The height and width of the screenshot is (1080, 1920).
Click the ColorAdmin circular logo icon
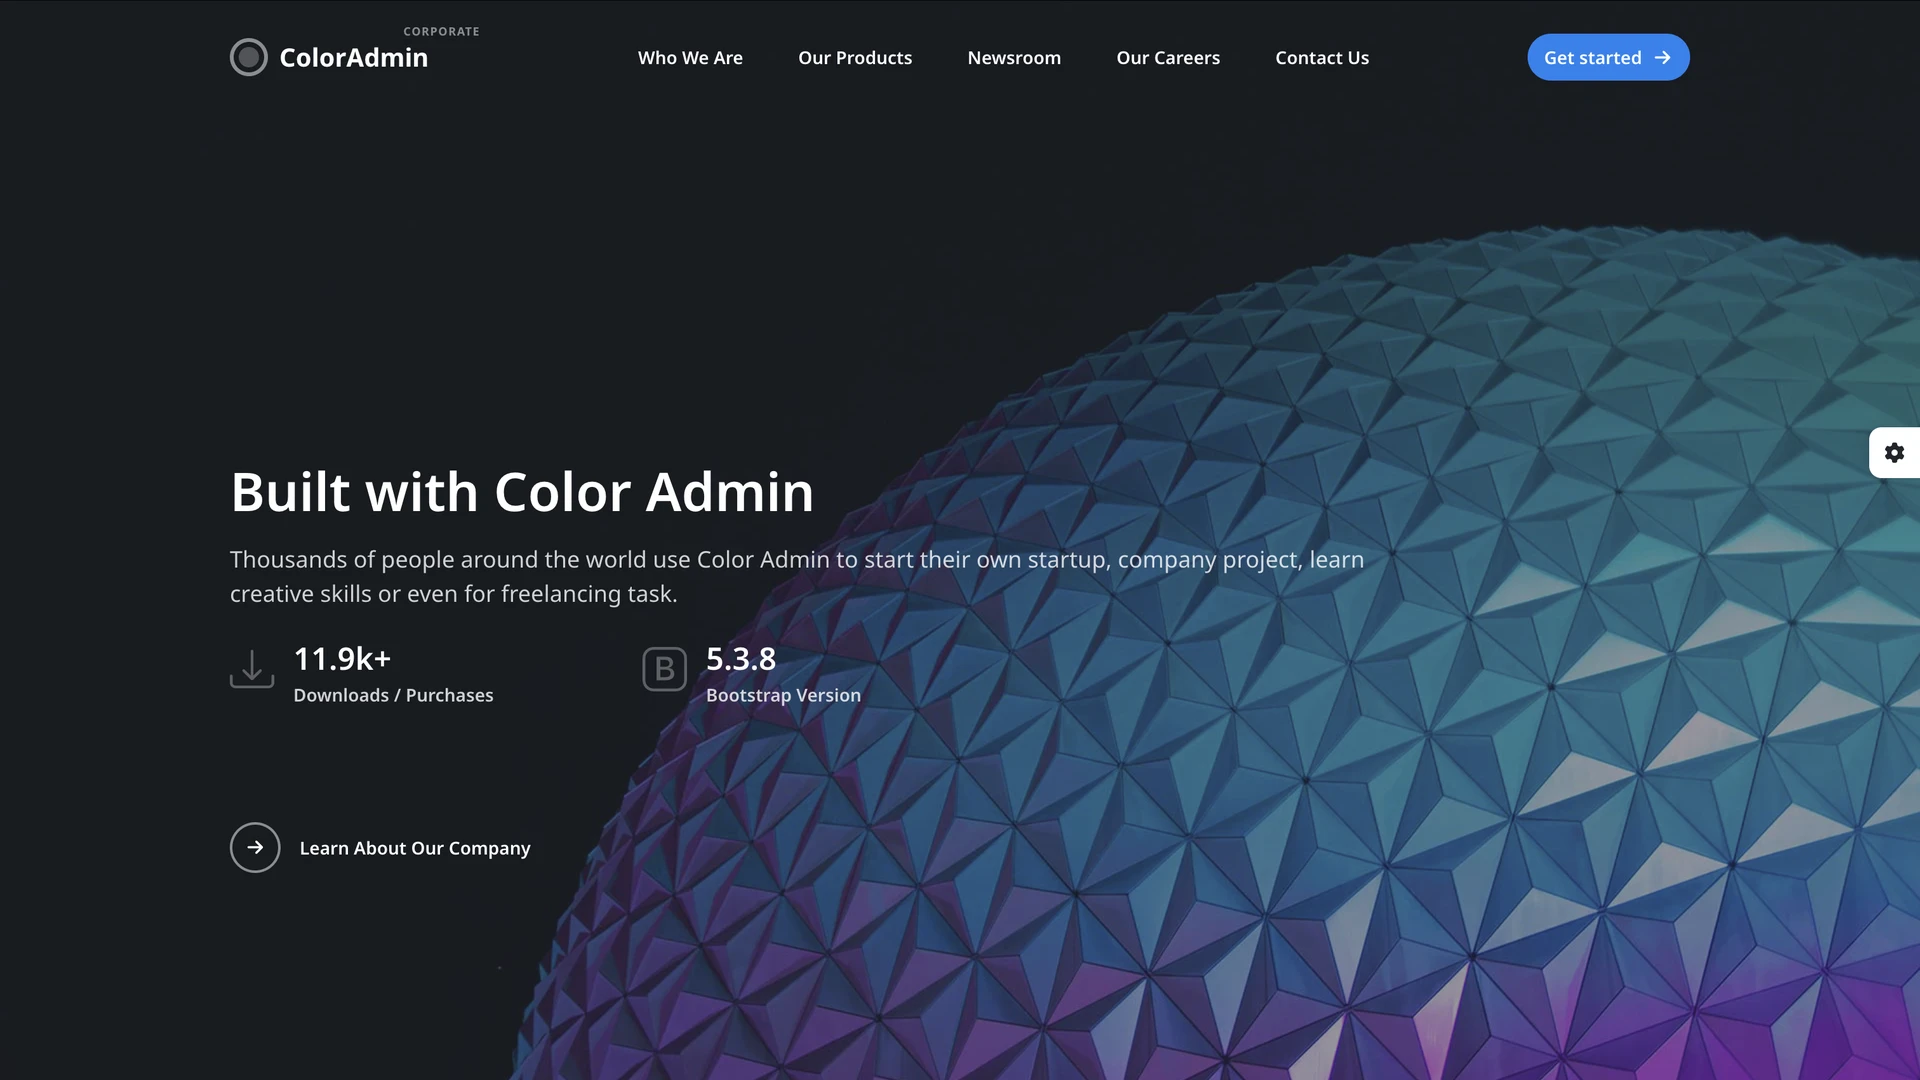tap(249, 57)
